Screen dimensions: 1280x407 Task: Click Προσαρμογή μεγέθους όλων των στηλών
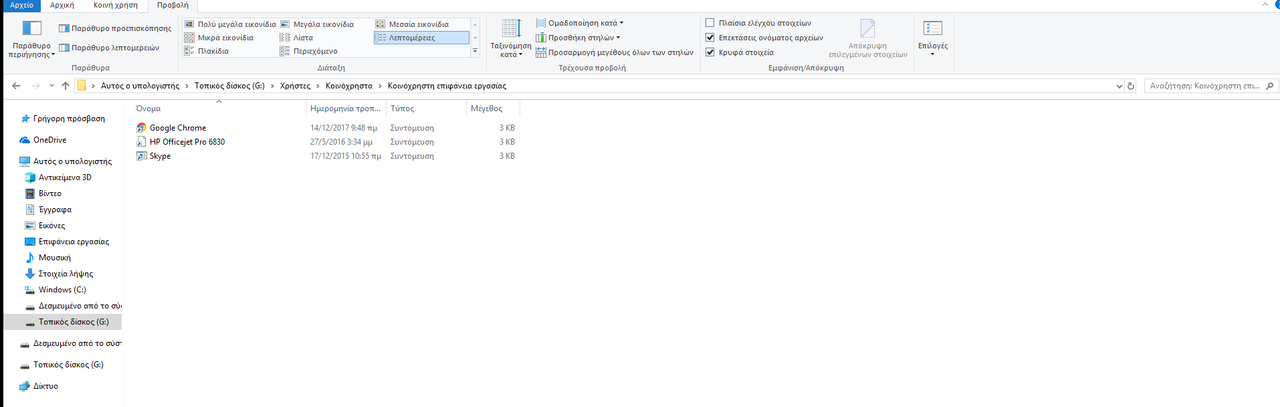[x=614, y=51]
